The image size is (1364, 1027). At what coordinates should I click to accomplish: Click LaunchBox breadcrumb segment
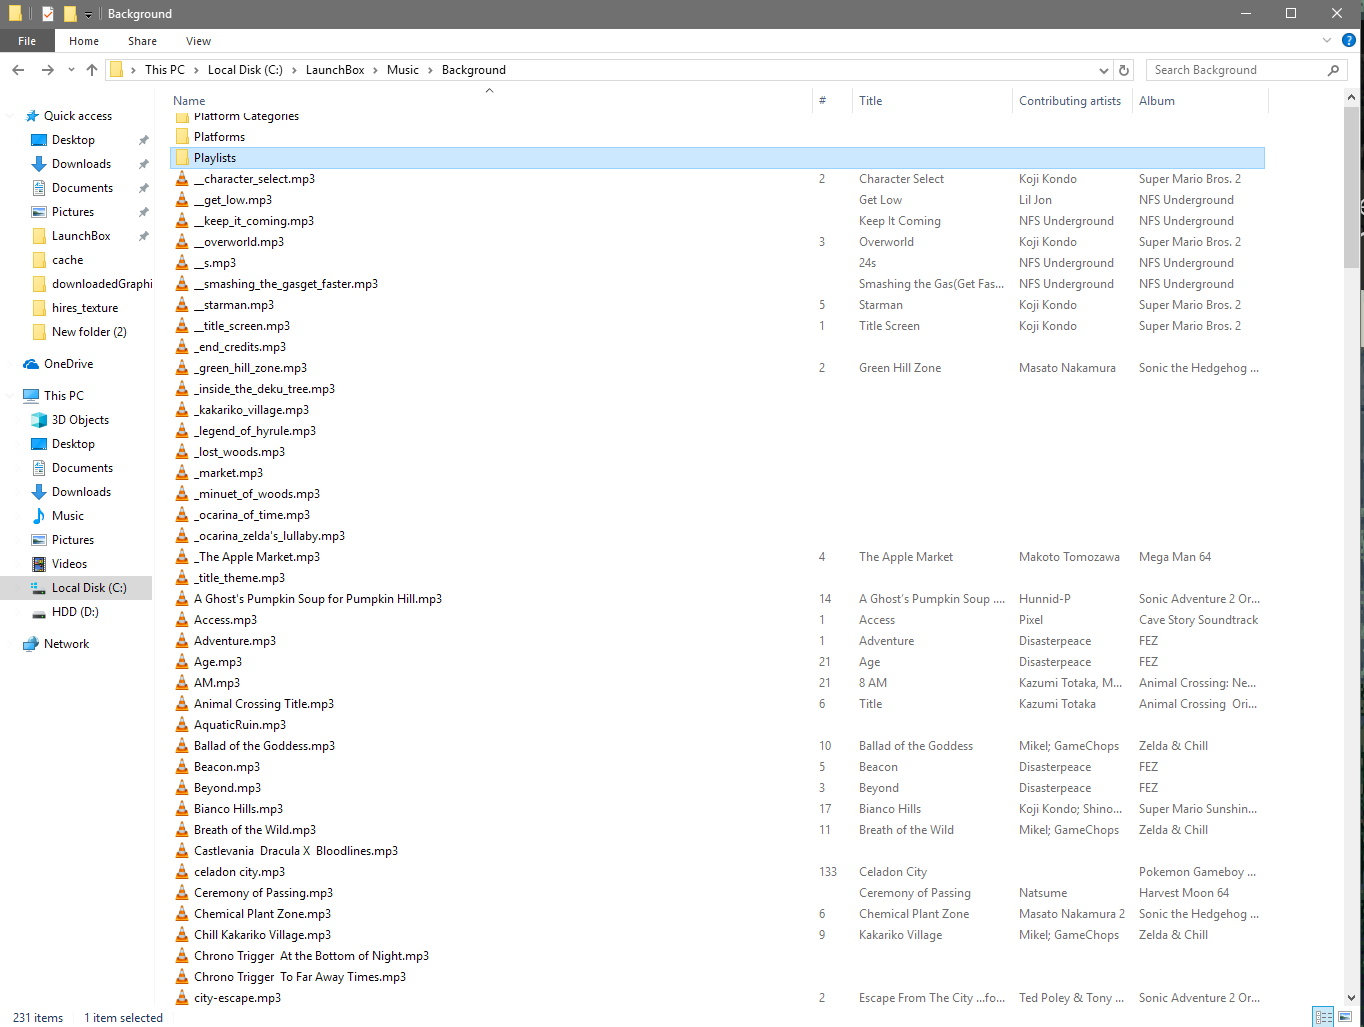click(x=335, y=70)
